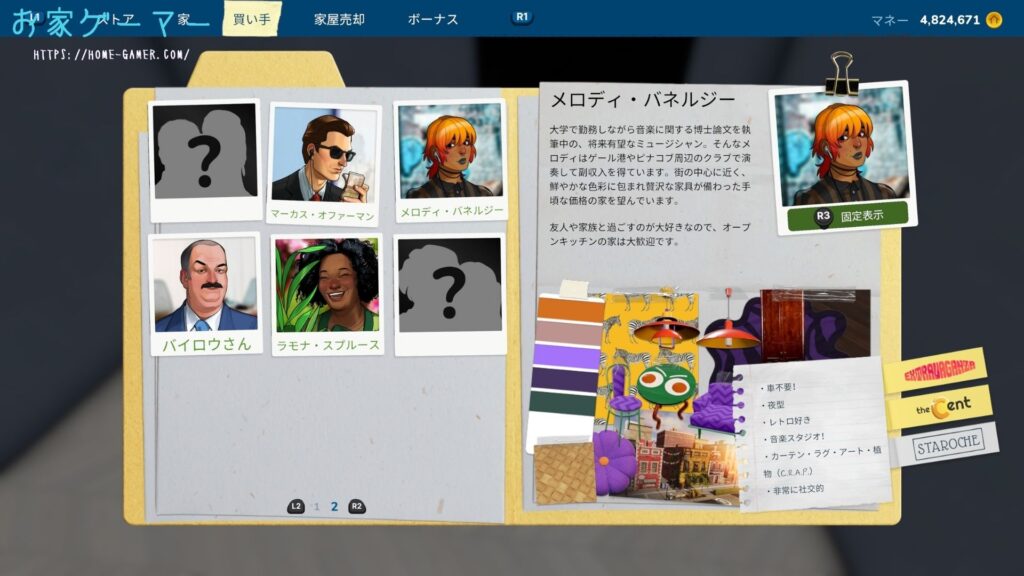Pick the bright purple color swatch
The width and height of the screenshot is (1024, 576).
[x=567, y=356]
